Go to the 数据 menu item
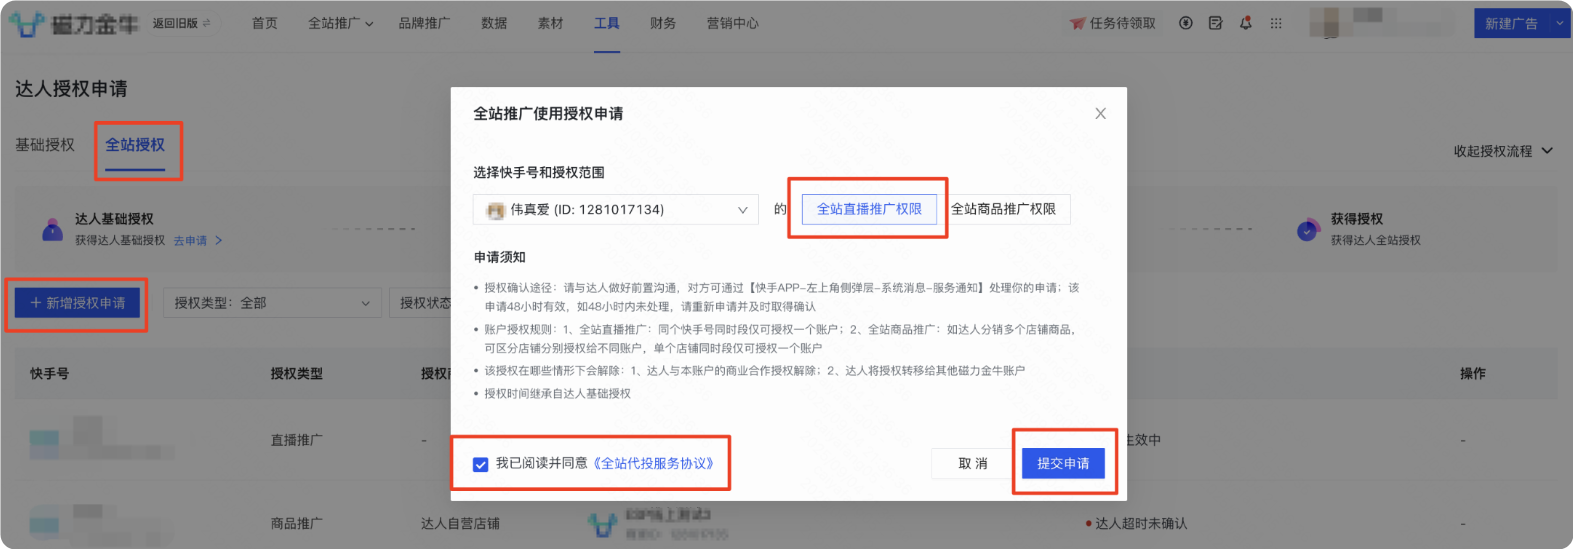This screenshot has height=549, width=1573. click(494, 23)
